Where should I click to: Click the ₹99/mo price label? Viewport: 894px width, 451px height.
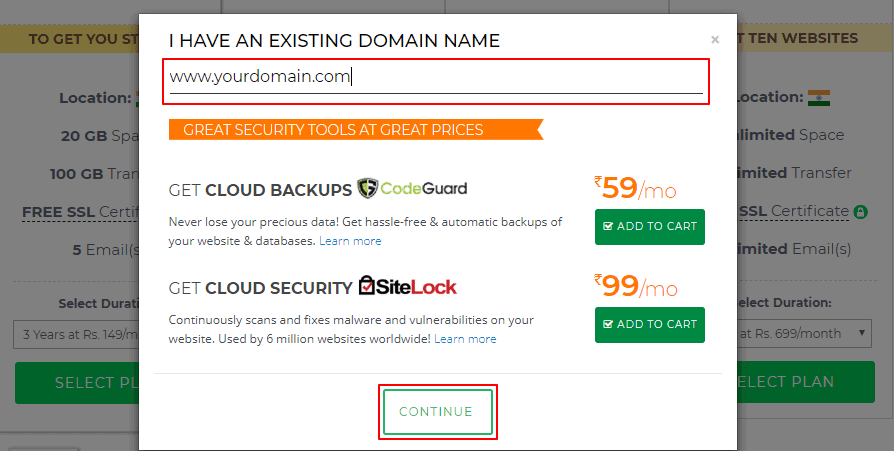(x=635, y=287)
